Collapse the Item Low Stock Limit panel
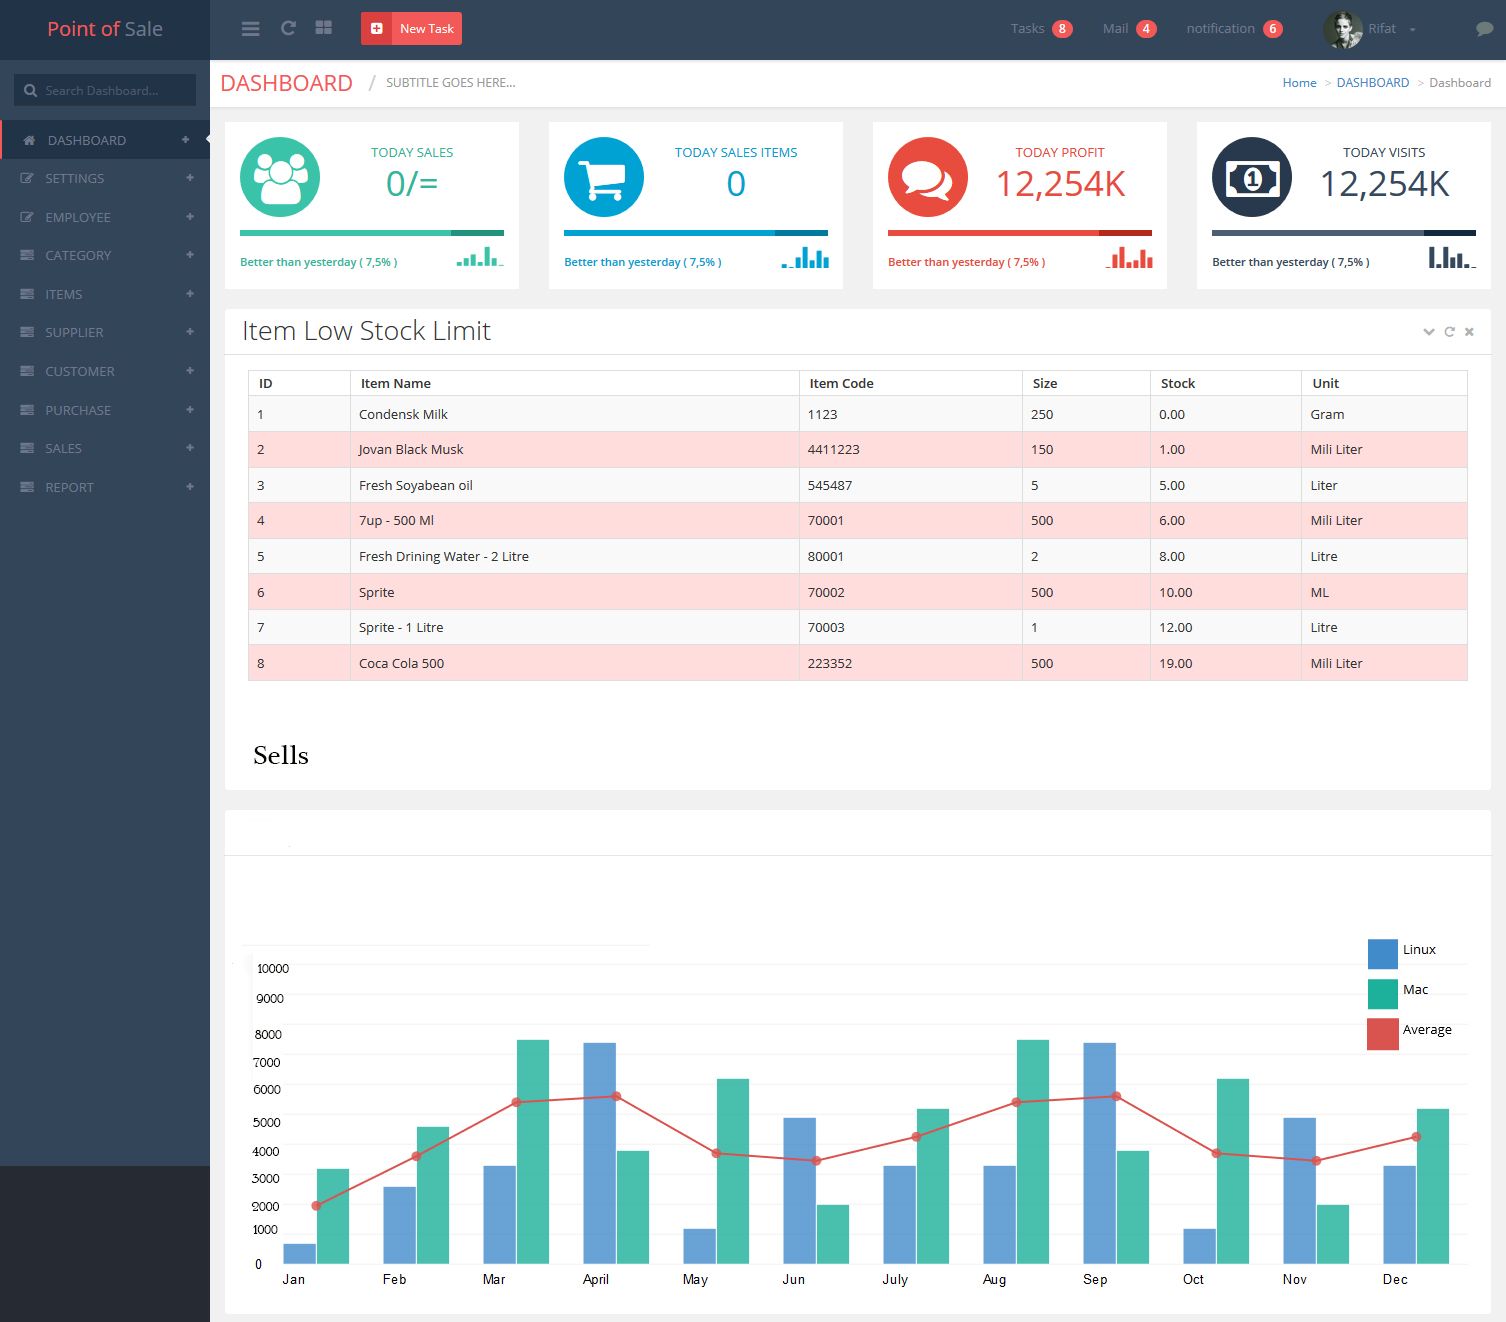The width and height of the screenshot is (1506, 1322). pyautogui.click(x=1428, y=332)
